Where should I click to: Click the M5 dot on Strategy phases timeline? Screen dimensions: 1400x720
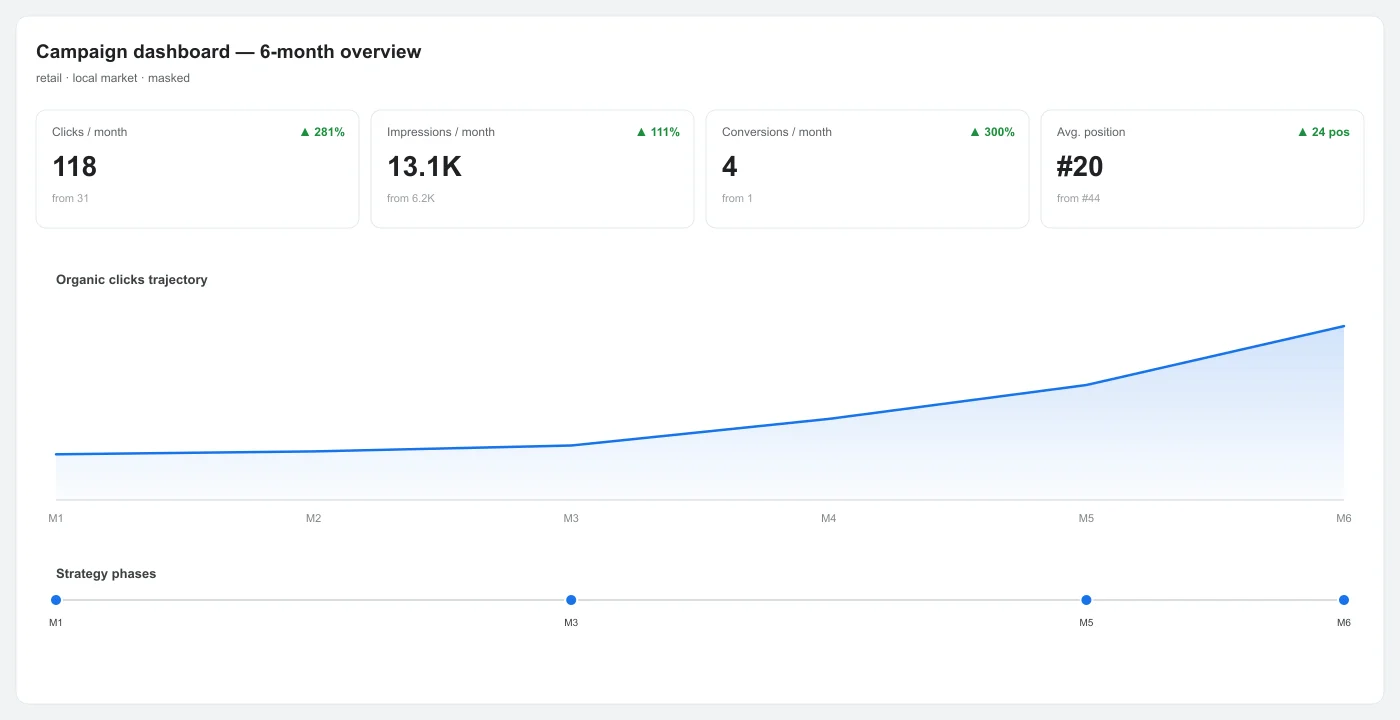tap(1086, 600)
